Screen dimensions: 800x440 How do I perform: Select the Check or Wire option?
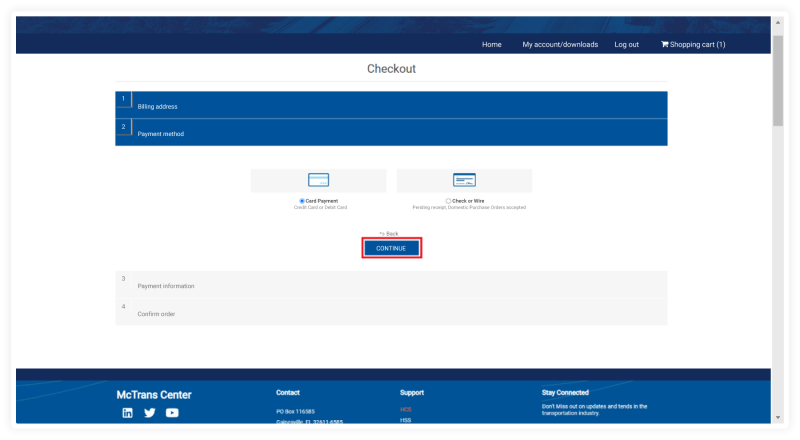(x=448, y=201)
